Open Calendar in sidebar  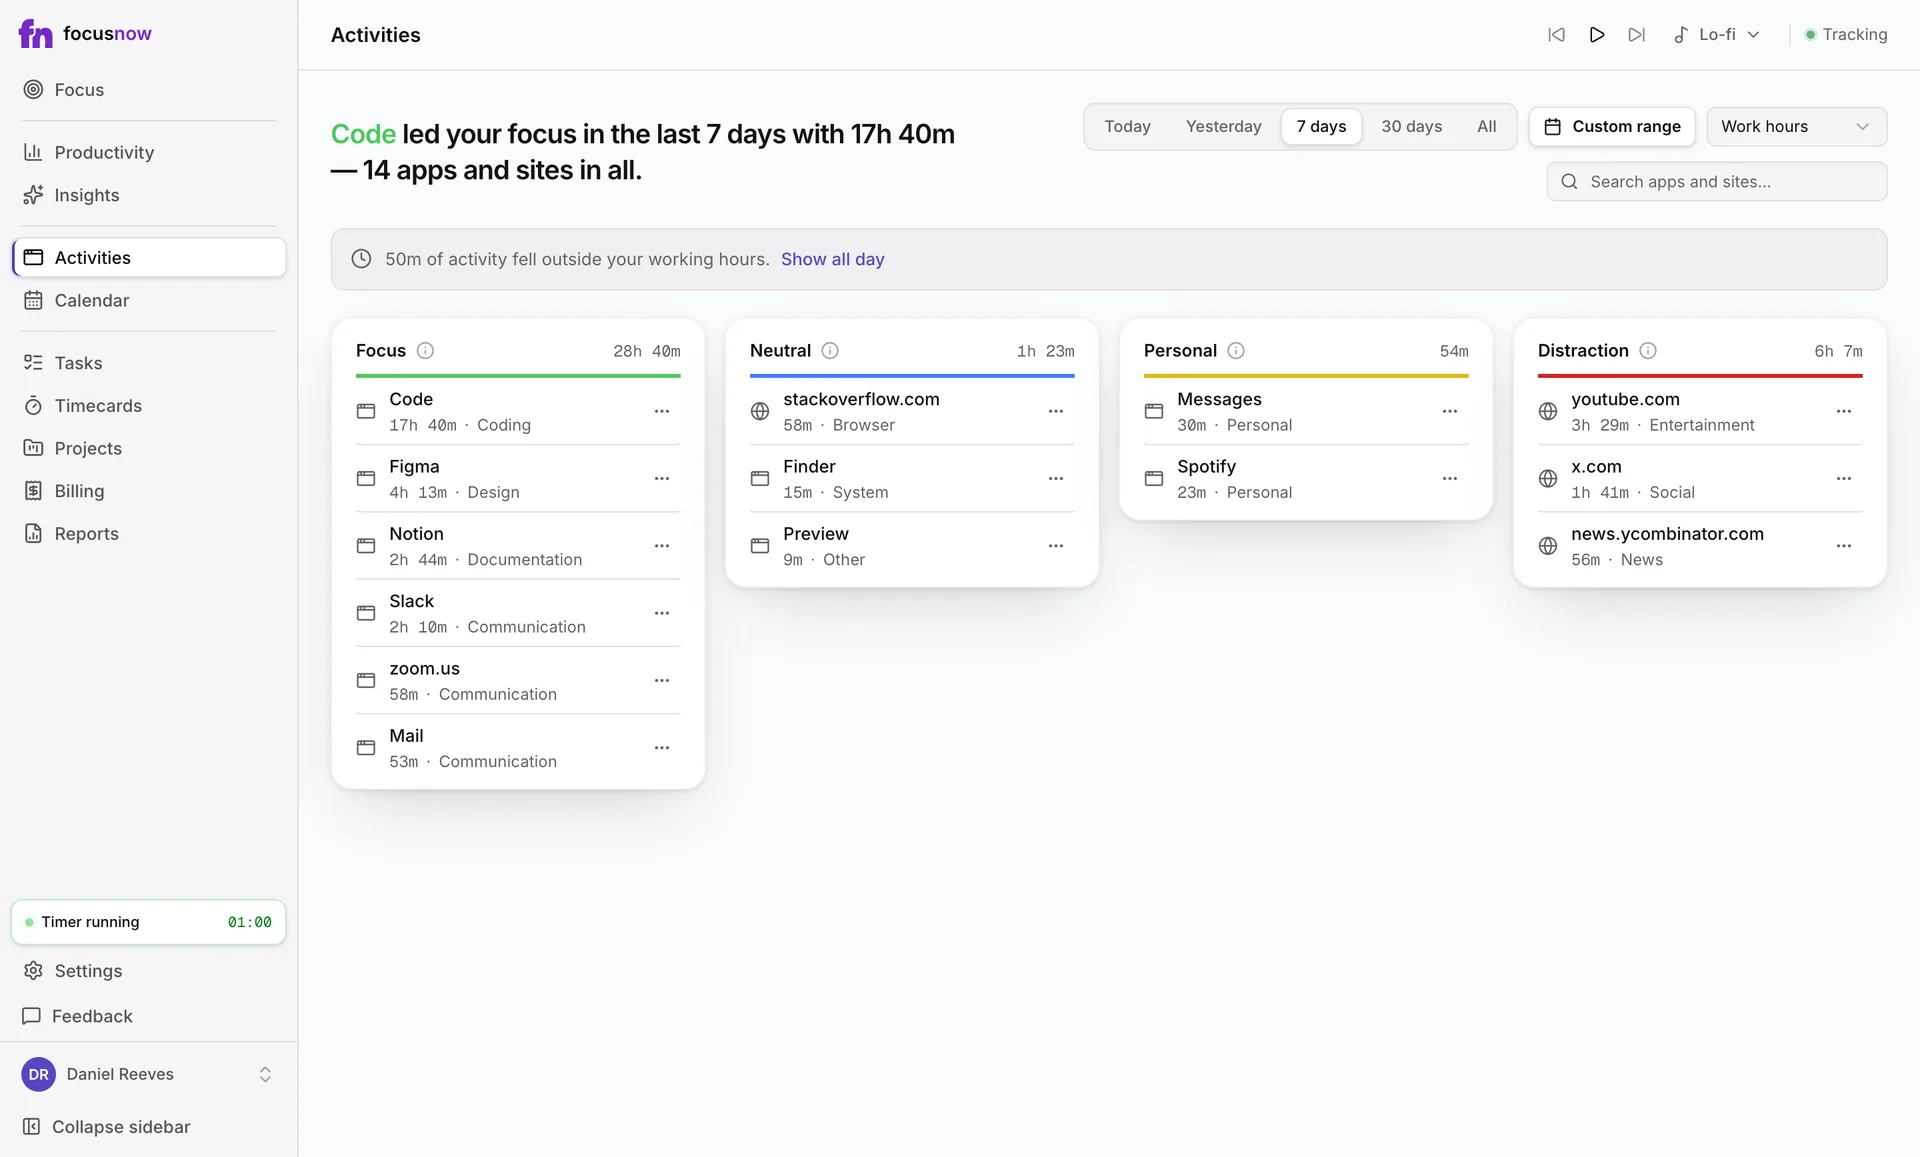tap(149, 301)
